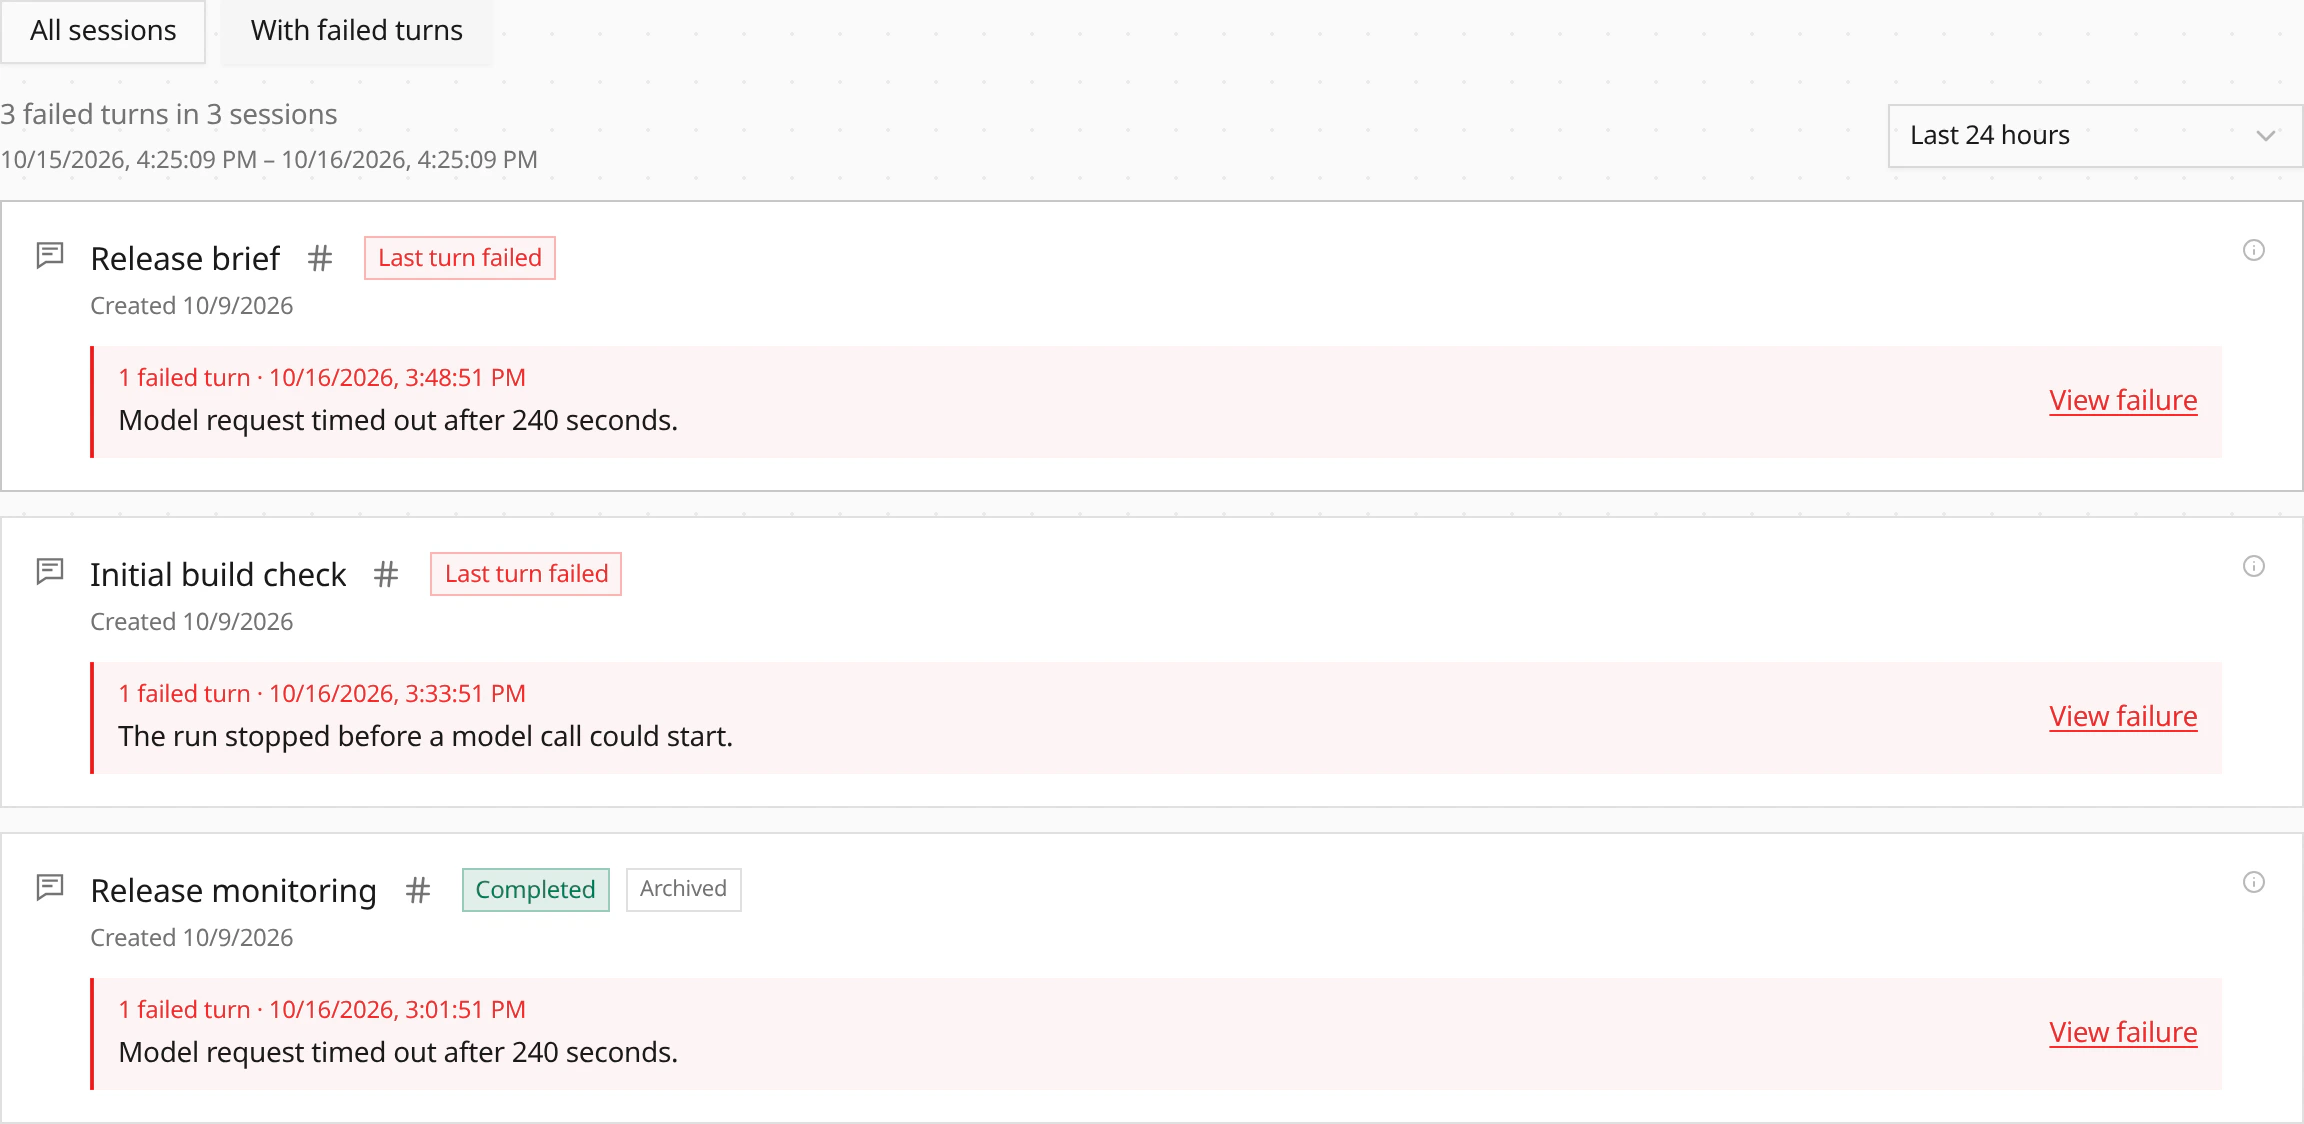
Task: Open the Release monitoring session title
Action: [233, 891]
